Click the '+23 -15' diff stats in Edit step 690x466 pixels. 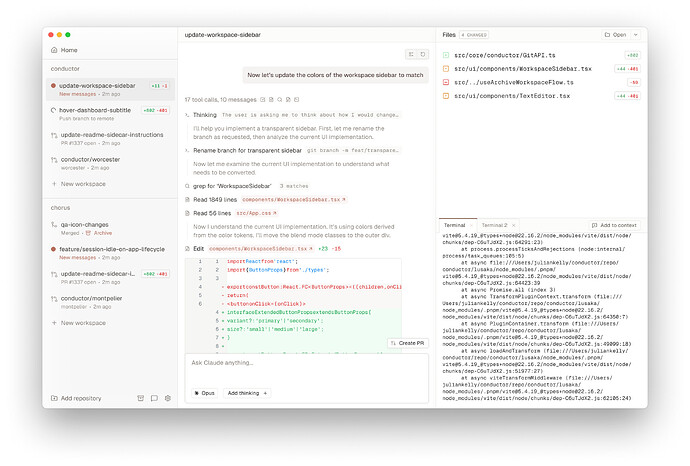pyautogui.click(x=330, y=249)
